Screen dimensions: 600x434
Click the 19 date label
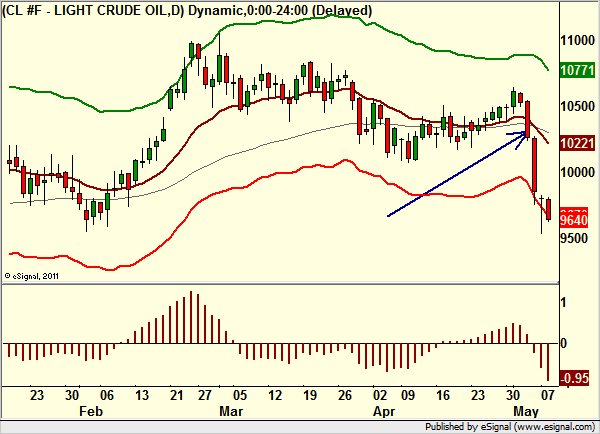(310, 395)
